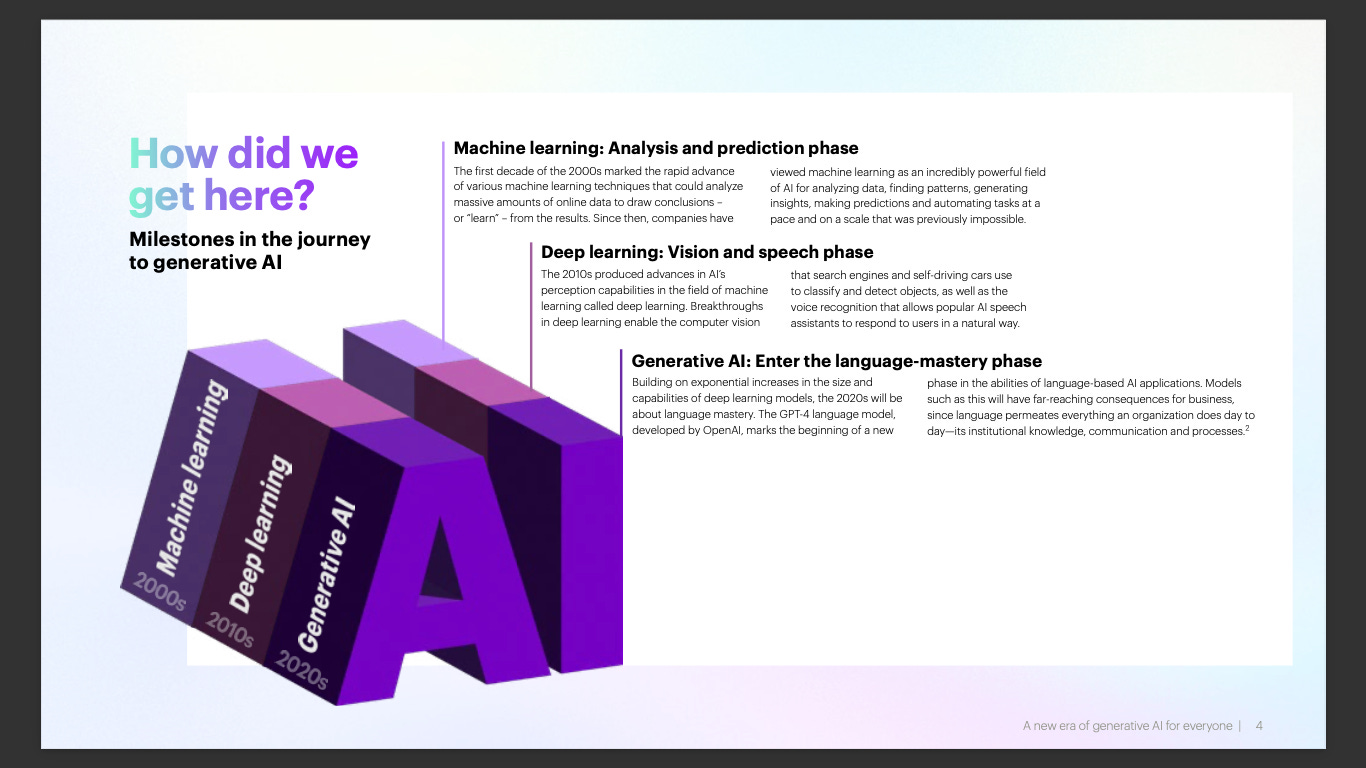The image size is (1366, 768).
Task: Click the slide page number 4
Action: (1259, 726)
